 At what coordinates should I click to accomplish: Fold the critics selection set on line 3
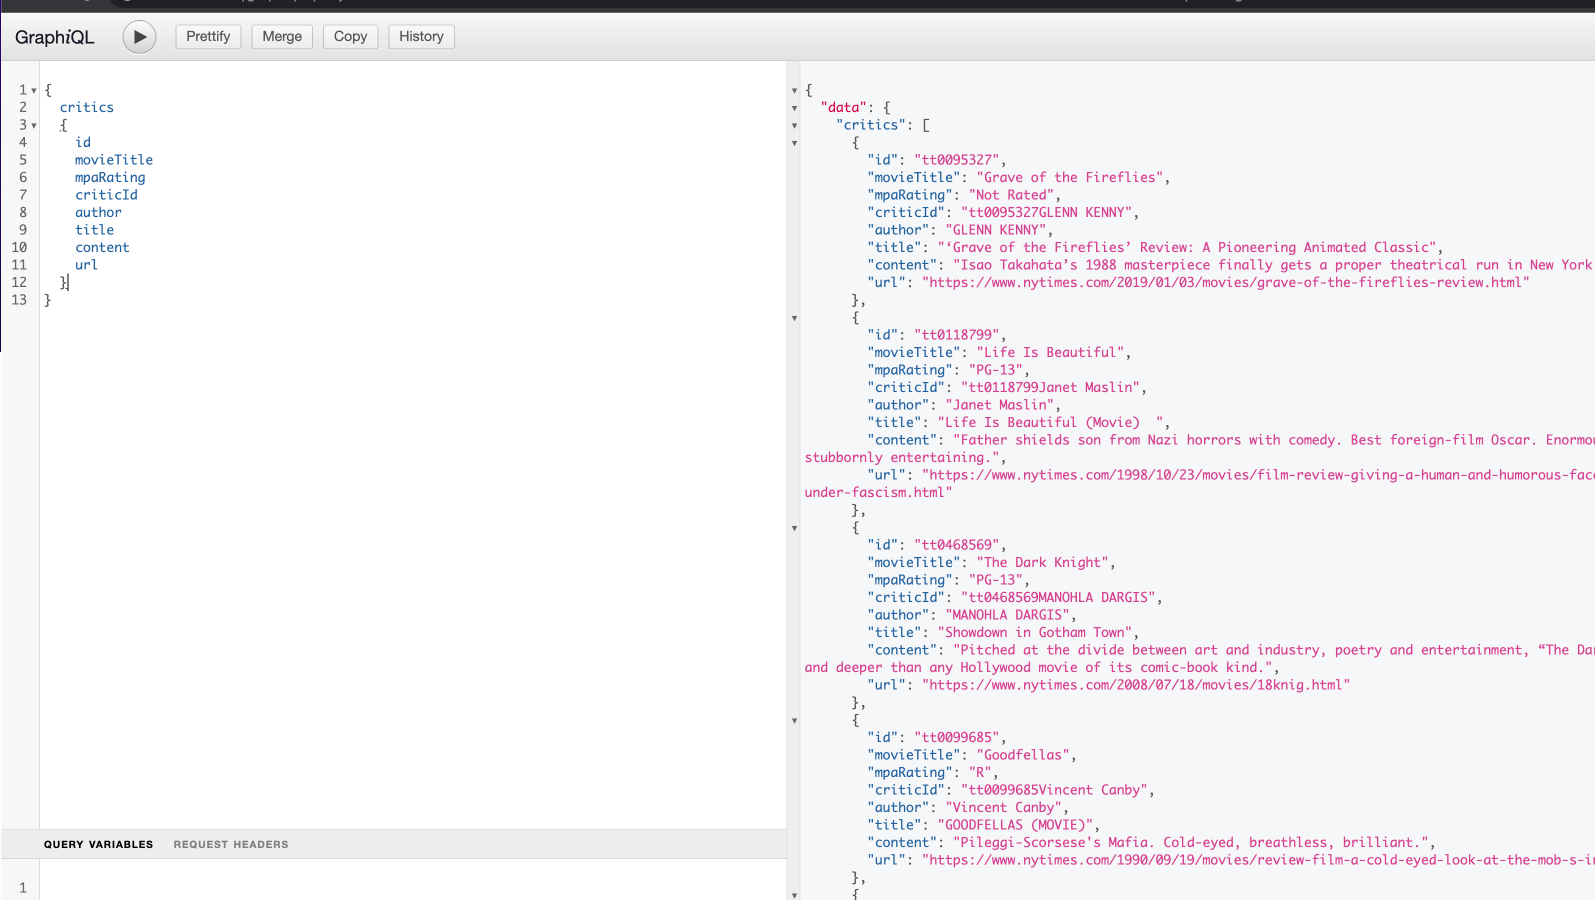tap(34, 126)
